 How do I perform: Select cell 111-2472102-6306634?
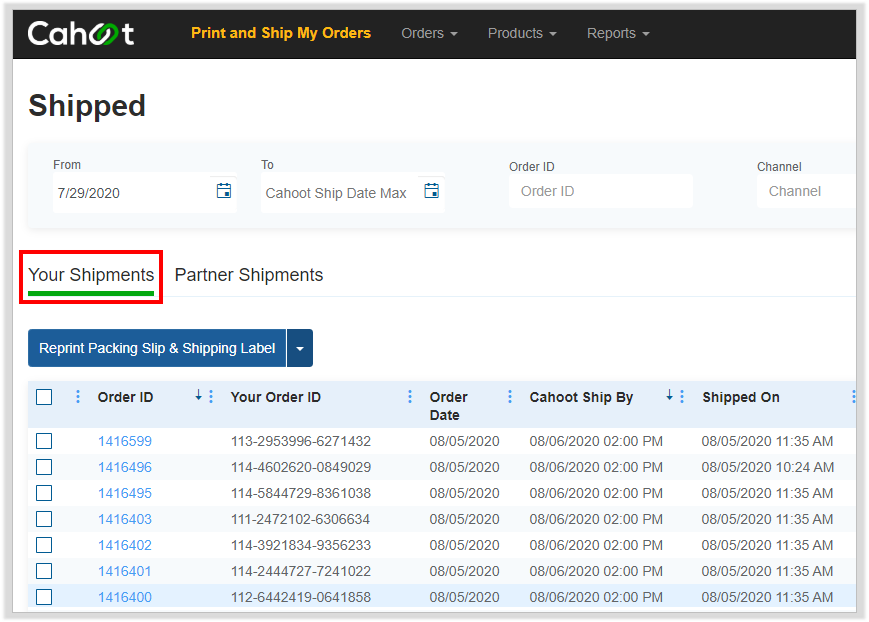coord(300,519)
